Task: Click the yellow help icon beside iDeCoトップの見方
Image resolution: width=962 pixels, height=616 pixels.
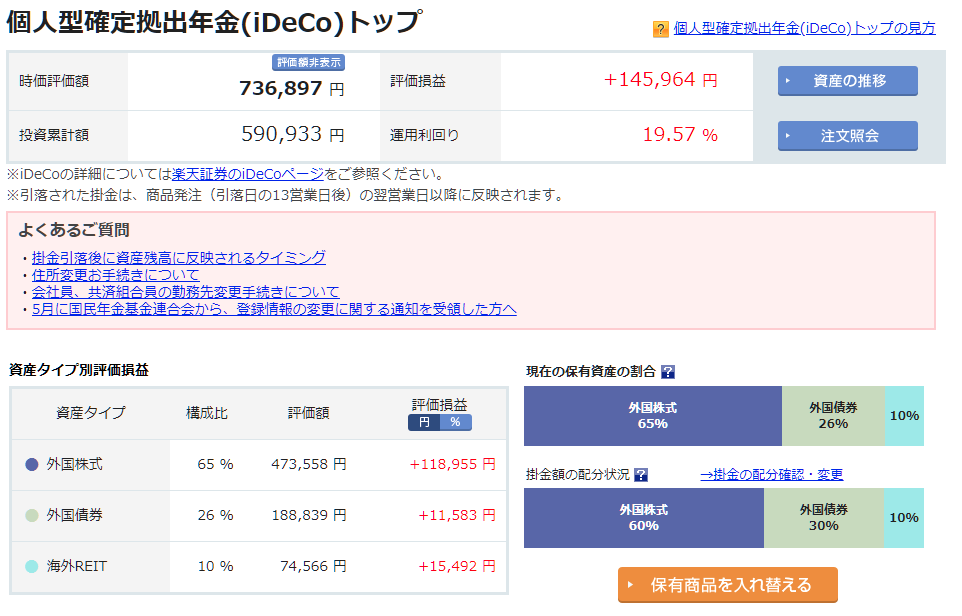Action: click(x=660, y=29)
